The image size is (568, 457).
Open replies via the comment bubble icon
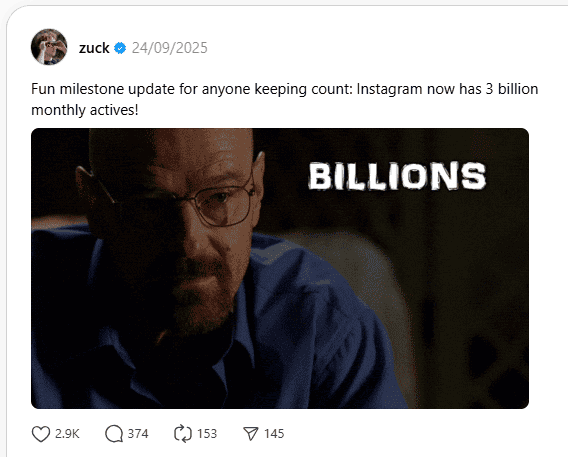[x=114, y=434]
